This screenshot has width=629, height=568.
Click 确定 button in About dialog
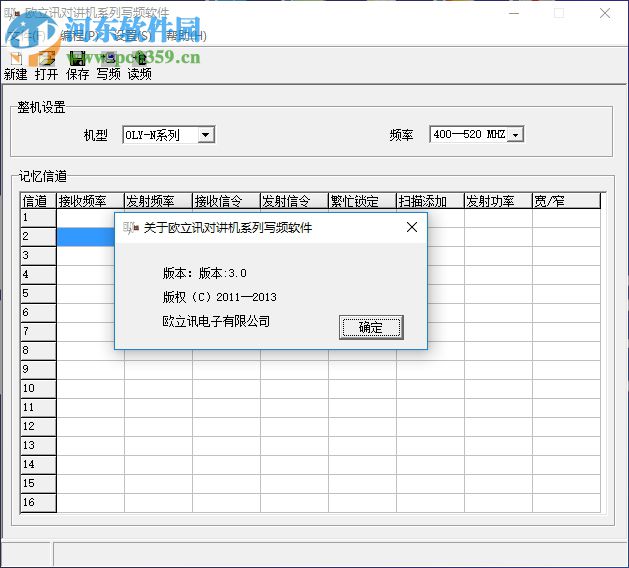click(371, 327)
